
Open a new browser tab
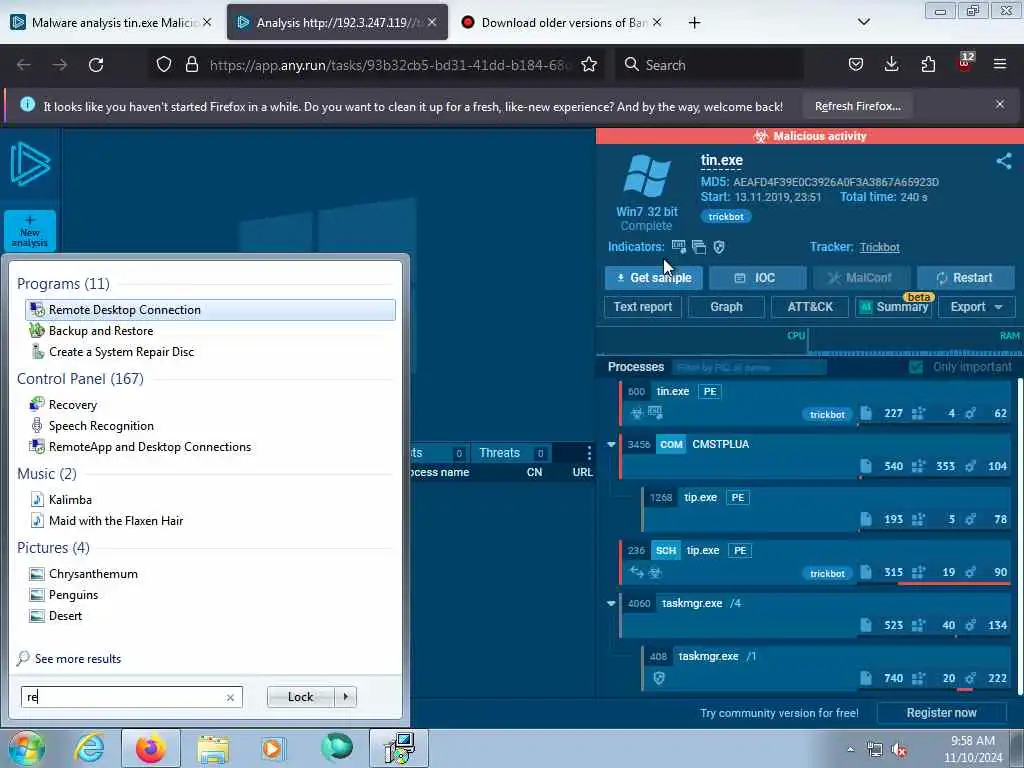[694, 23]
